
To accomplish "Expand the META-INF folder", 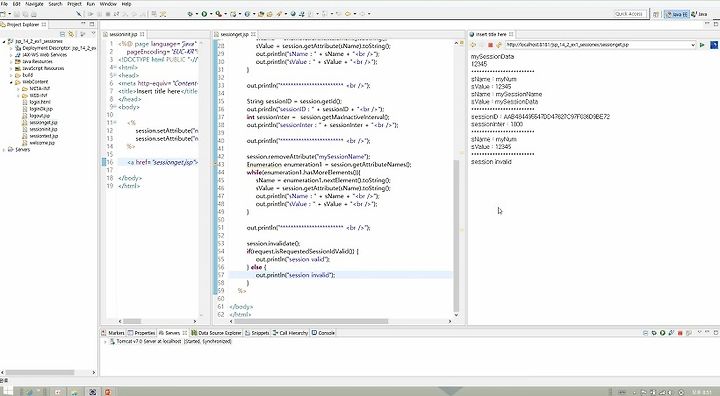I will click(19, 89).
